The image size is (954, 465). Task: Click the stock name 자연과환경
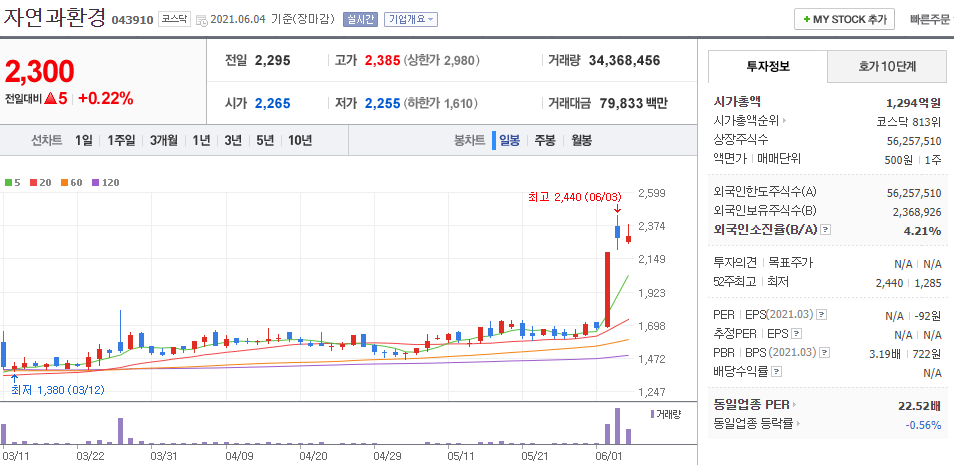point(55,17)
